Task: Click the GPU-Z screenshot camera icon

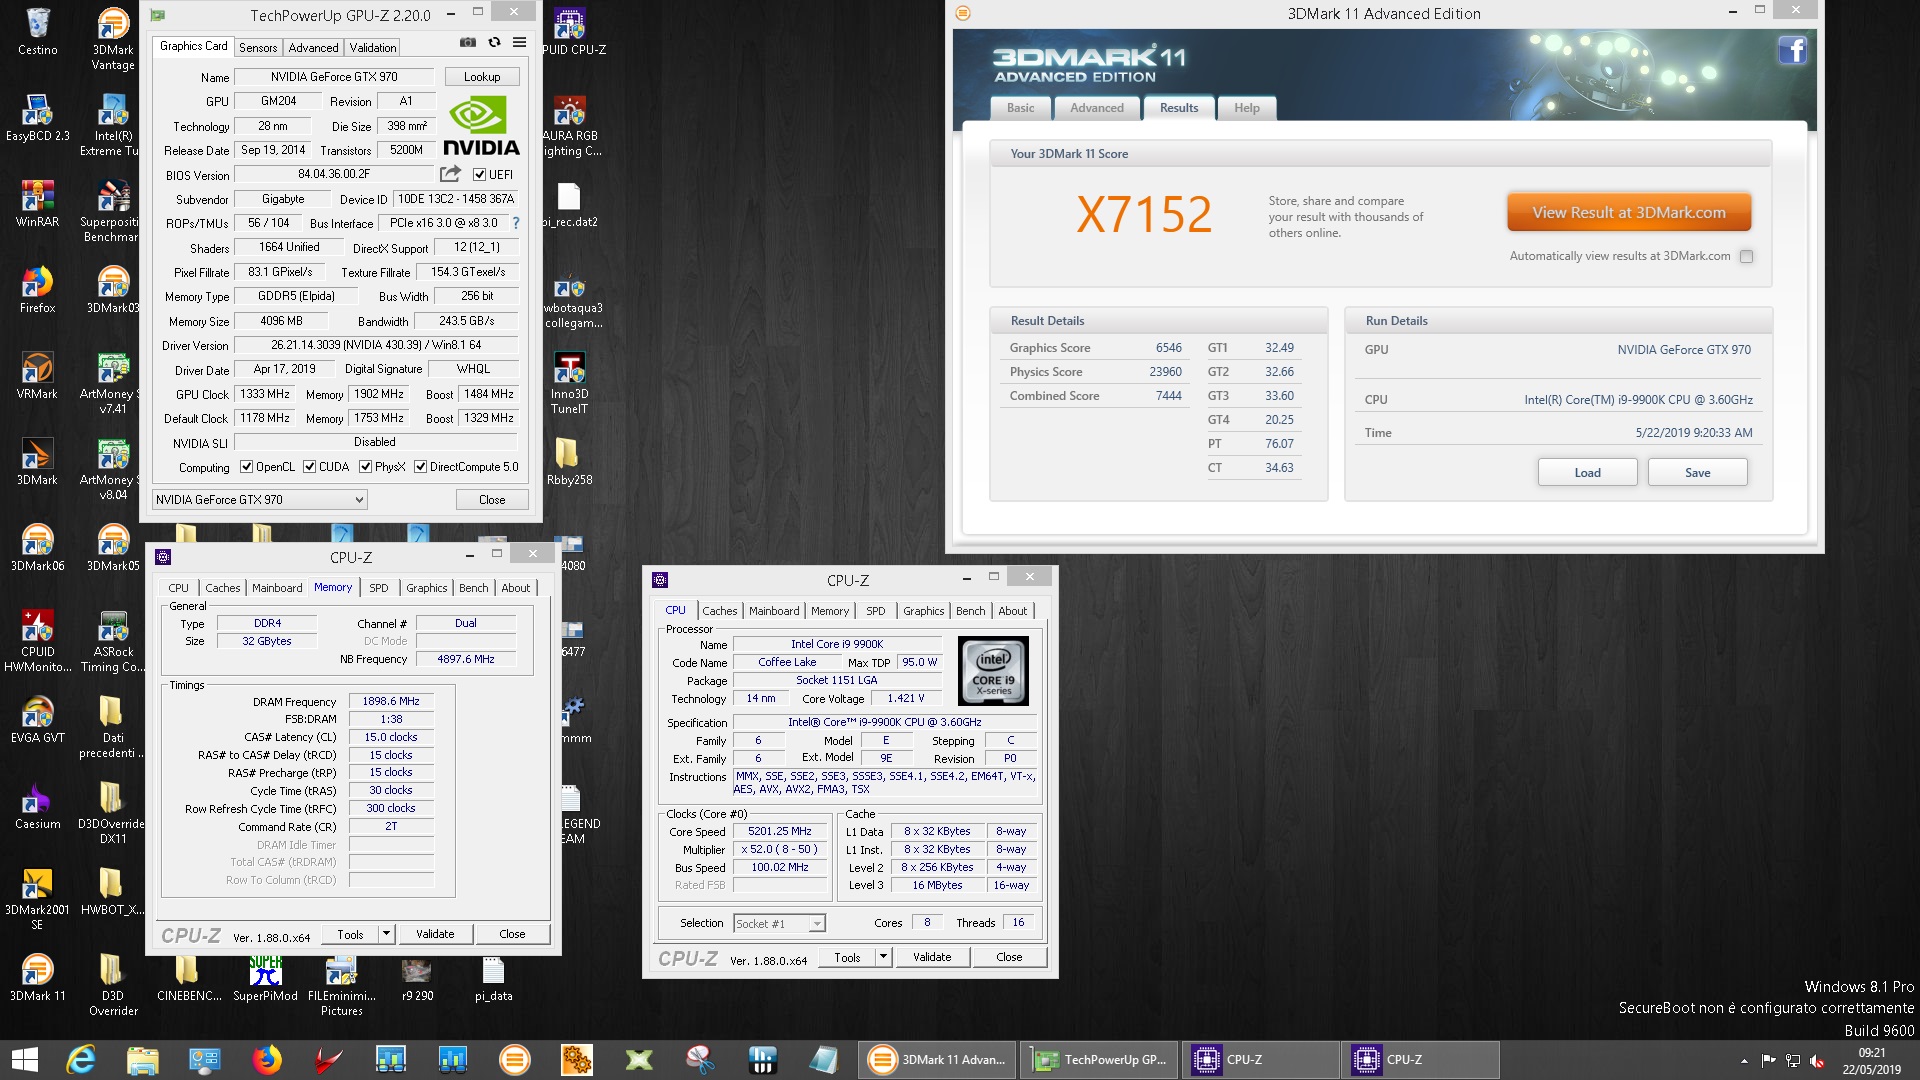Action: coord(467,43)
